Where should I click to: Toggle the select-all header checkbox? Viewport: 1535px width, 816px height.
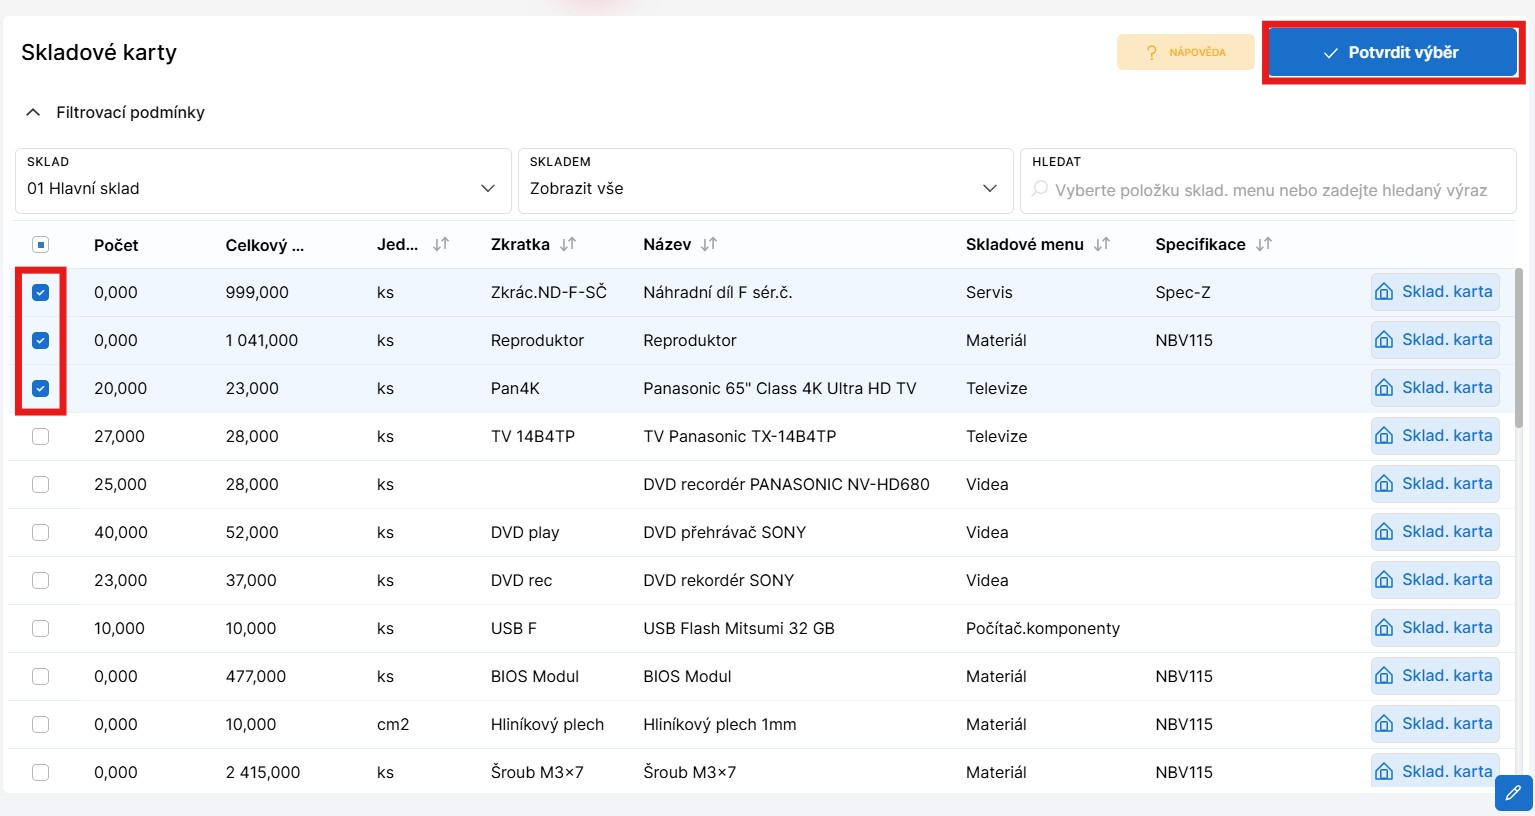click(x=41, y=245)
